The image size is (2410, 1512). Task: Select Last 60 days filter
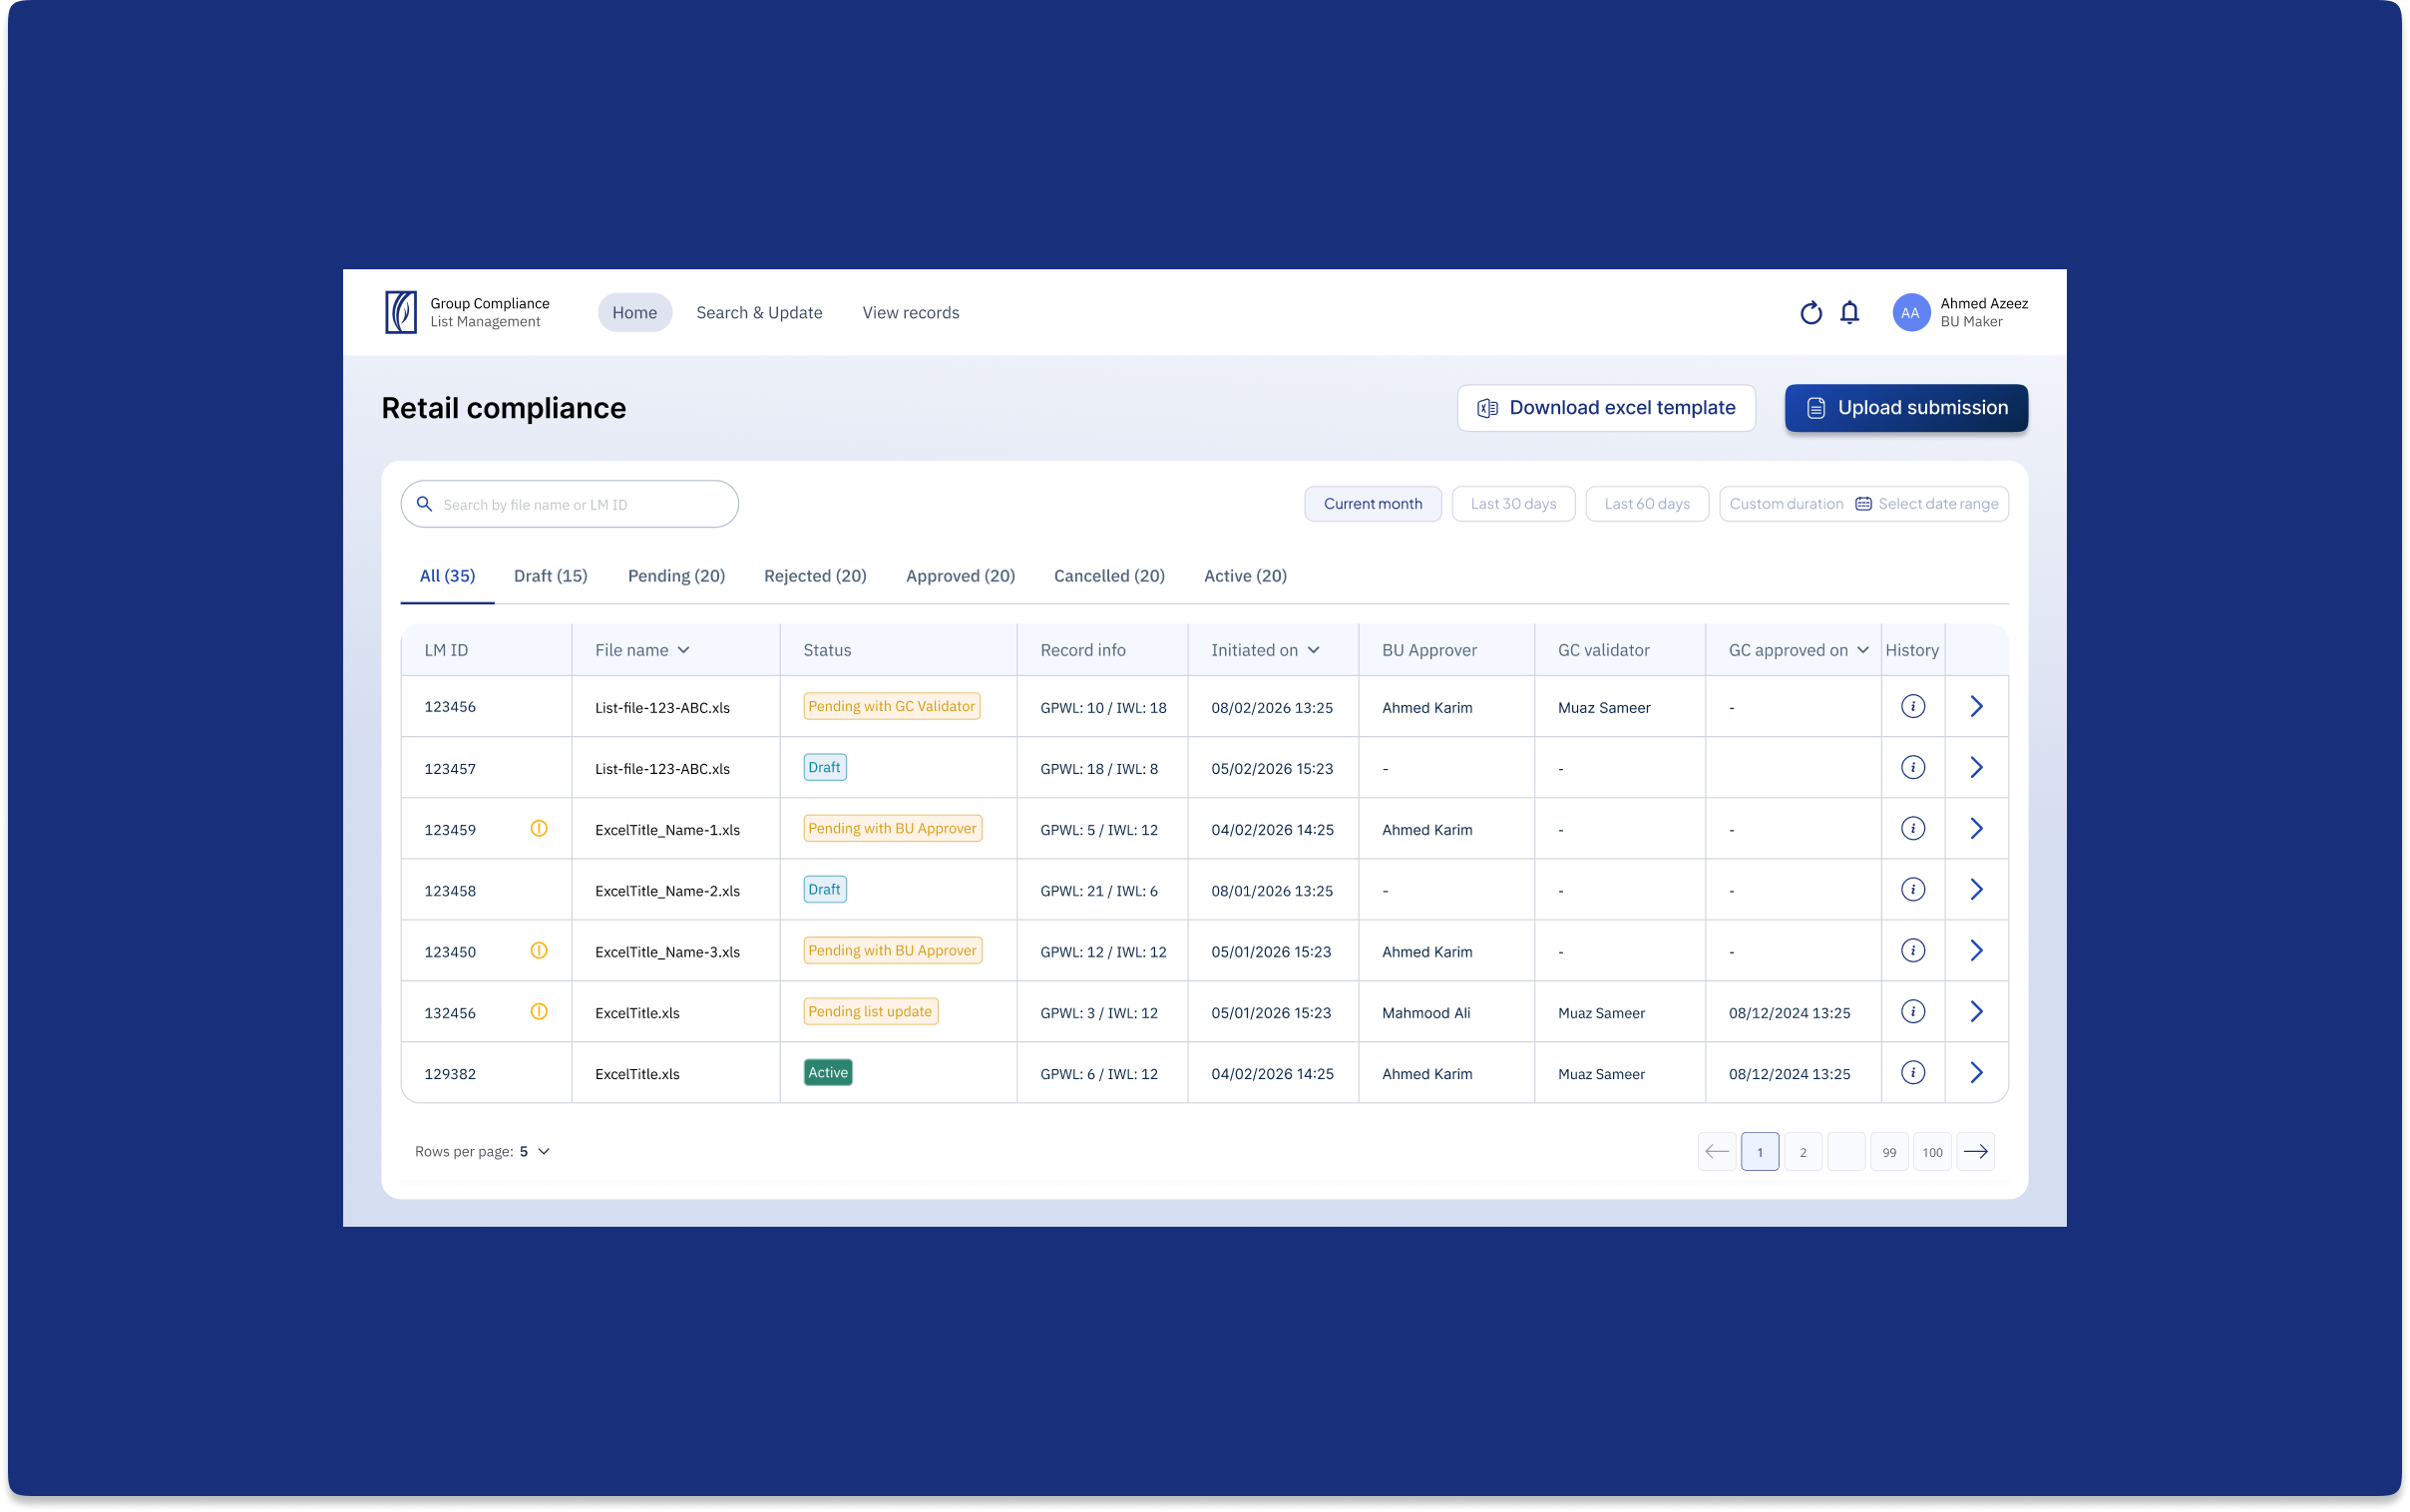coord(1646,504)
